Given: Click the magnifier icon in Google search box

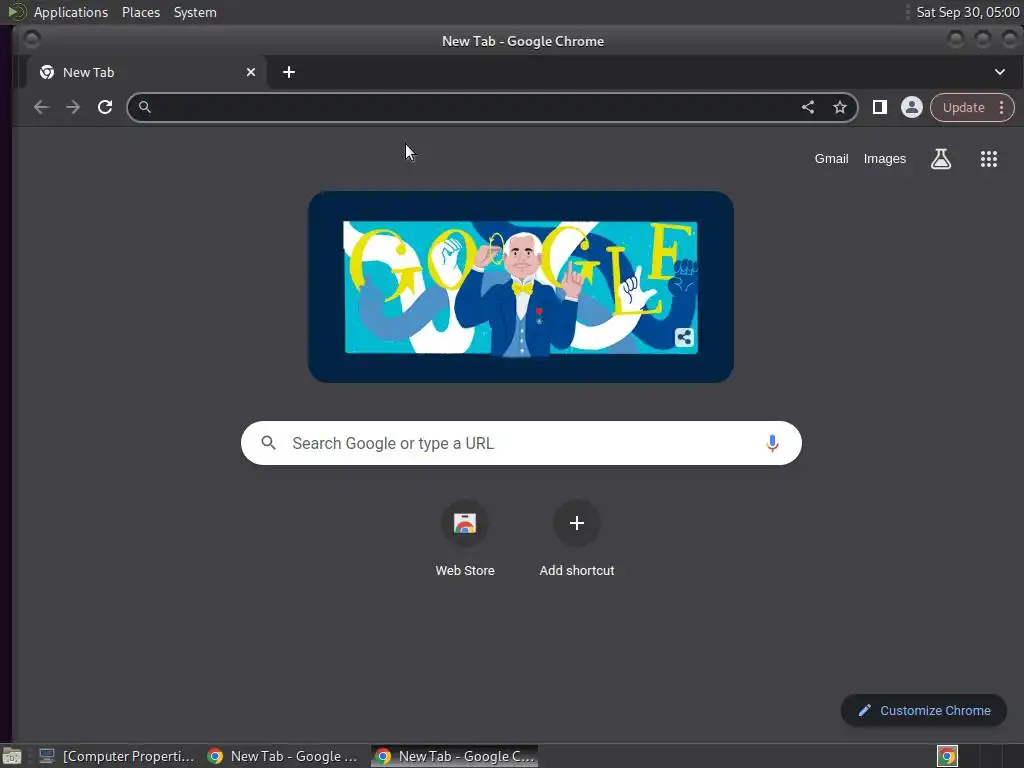Looking at the screenshot, I should (x=268, y=443).
